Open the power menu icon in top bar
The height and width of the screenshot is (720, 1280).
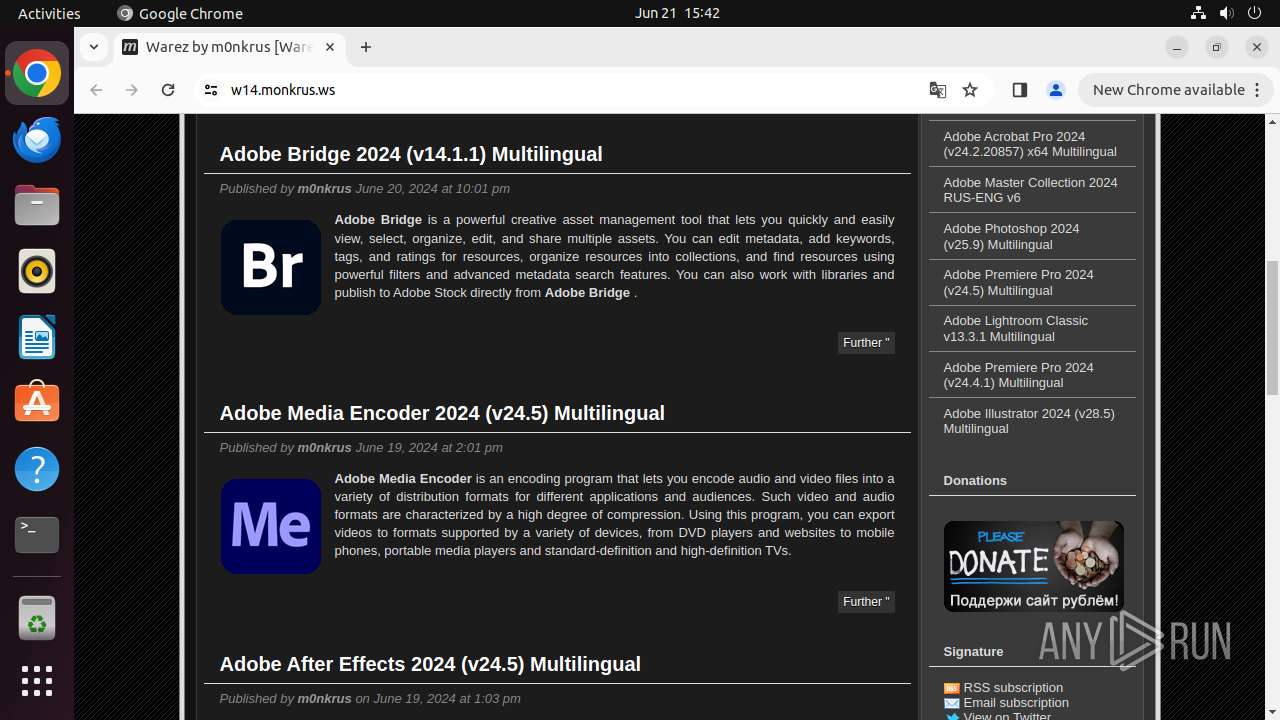coord(1256,13)
